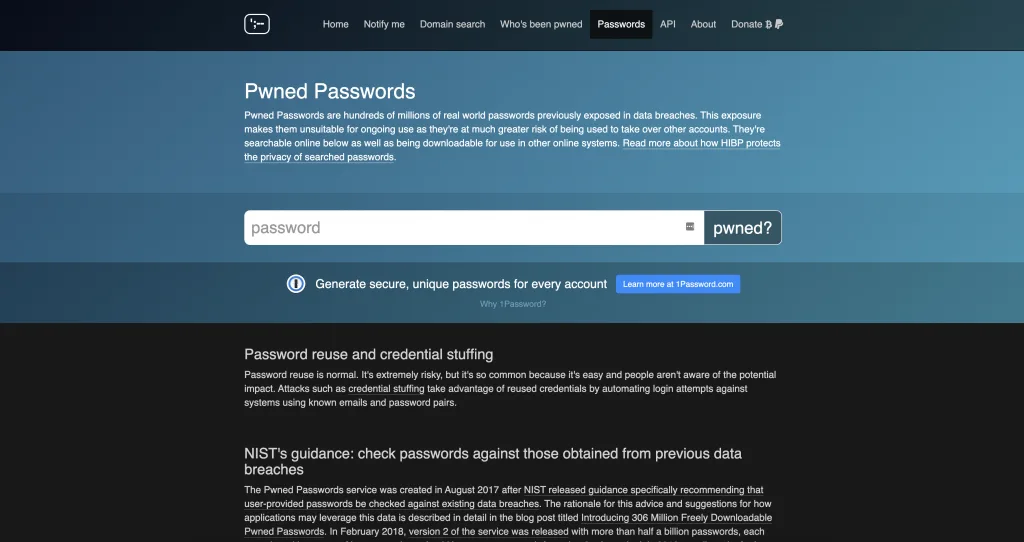Open the API menu item

[667, 24]
